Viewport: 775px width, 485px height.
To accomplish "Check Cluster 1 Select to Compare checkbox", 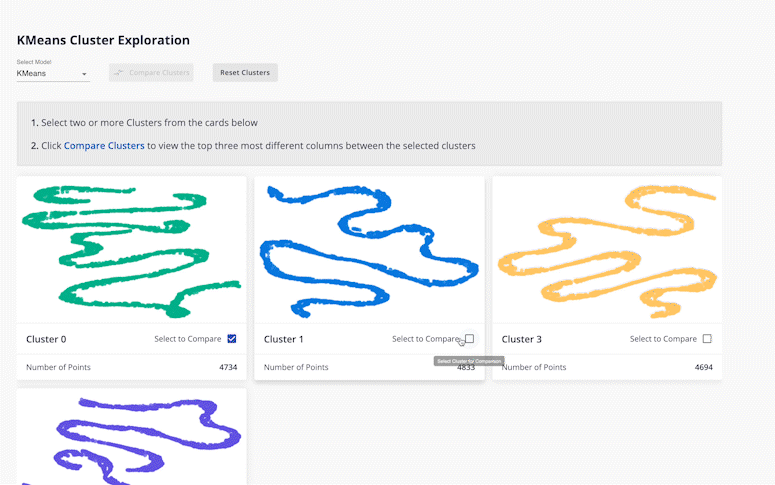I will point(470,339).
